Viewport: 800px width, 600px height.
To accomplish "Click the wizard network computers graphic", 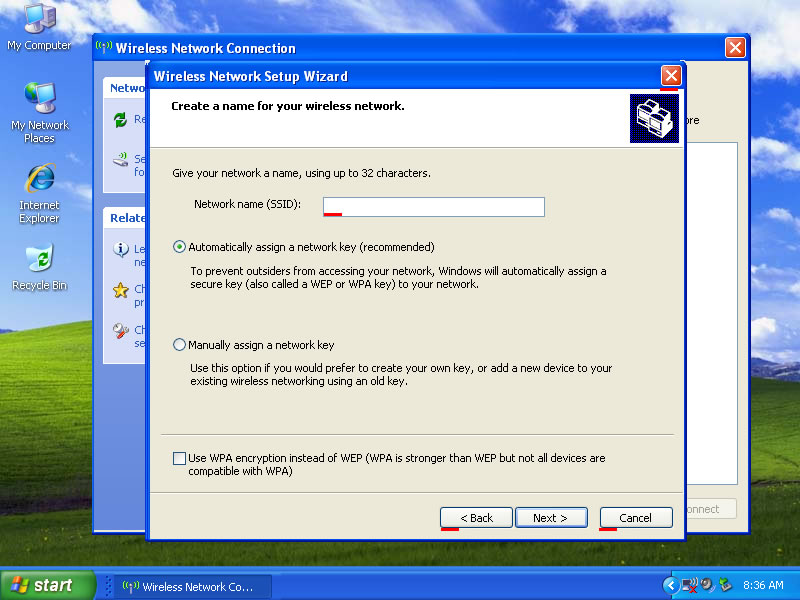I will coord(654,118).
